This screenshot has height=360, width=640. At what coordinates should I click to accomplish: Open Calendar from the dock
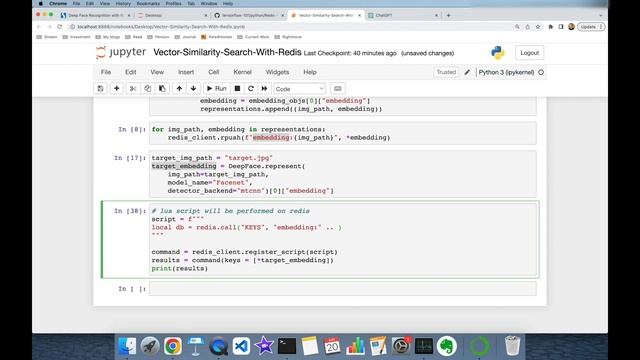332,346
